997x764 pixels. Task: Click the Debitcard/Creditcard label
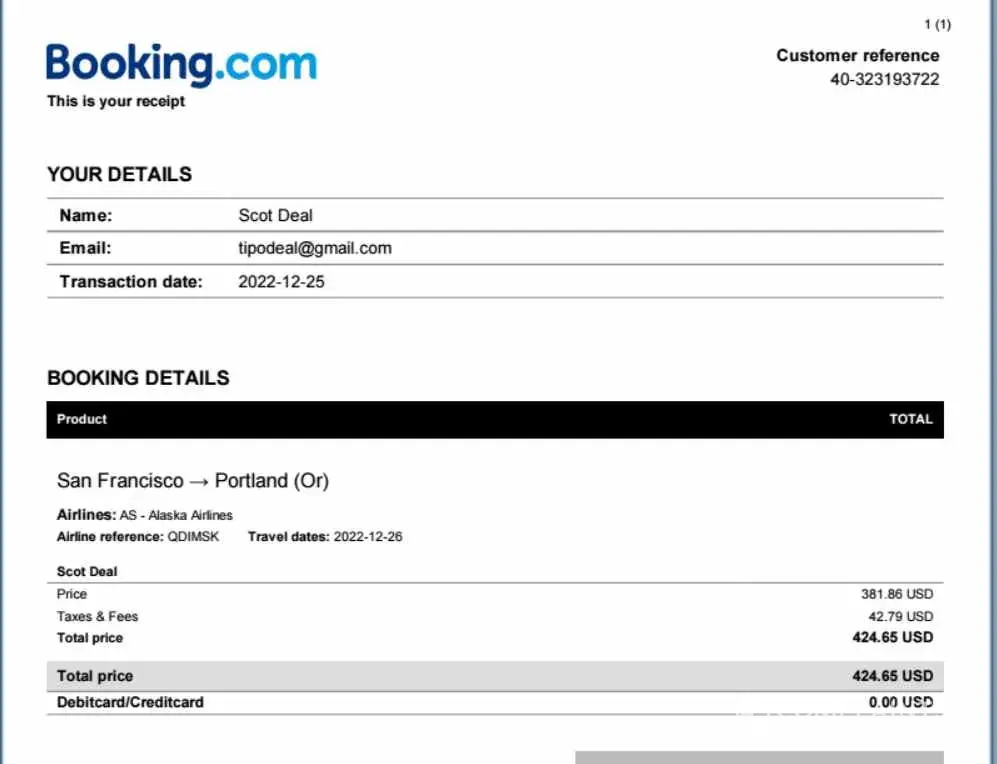click(x=130, y=702)
